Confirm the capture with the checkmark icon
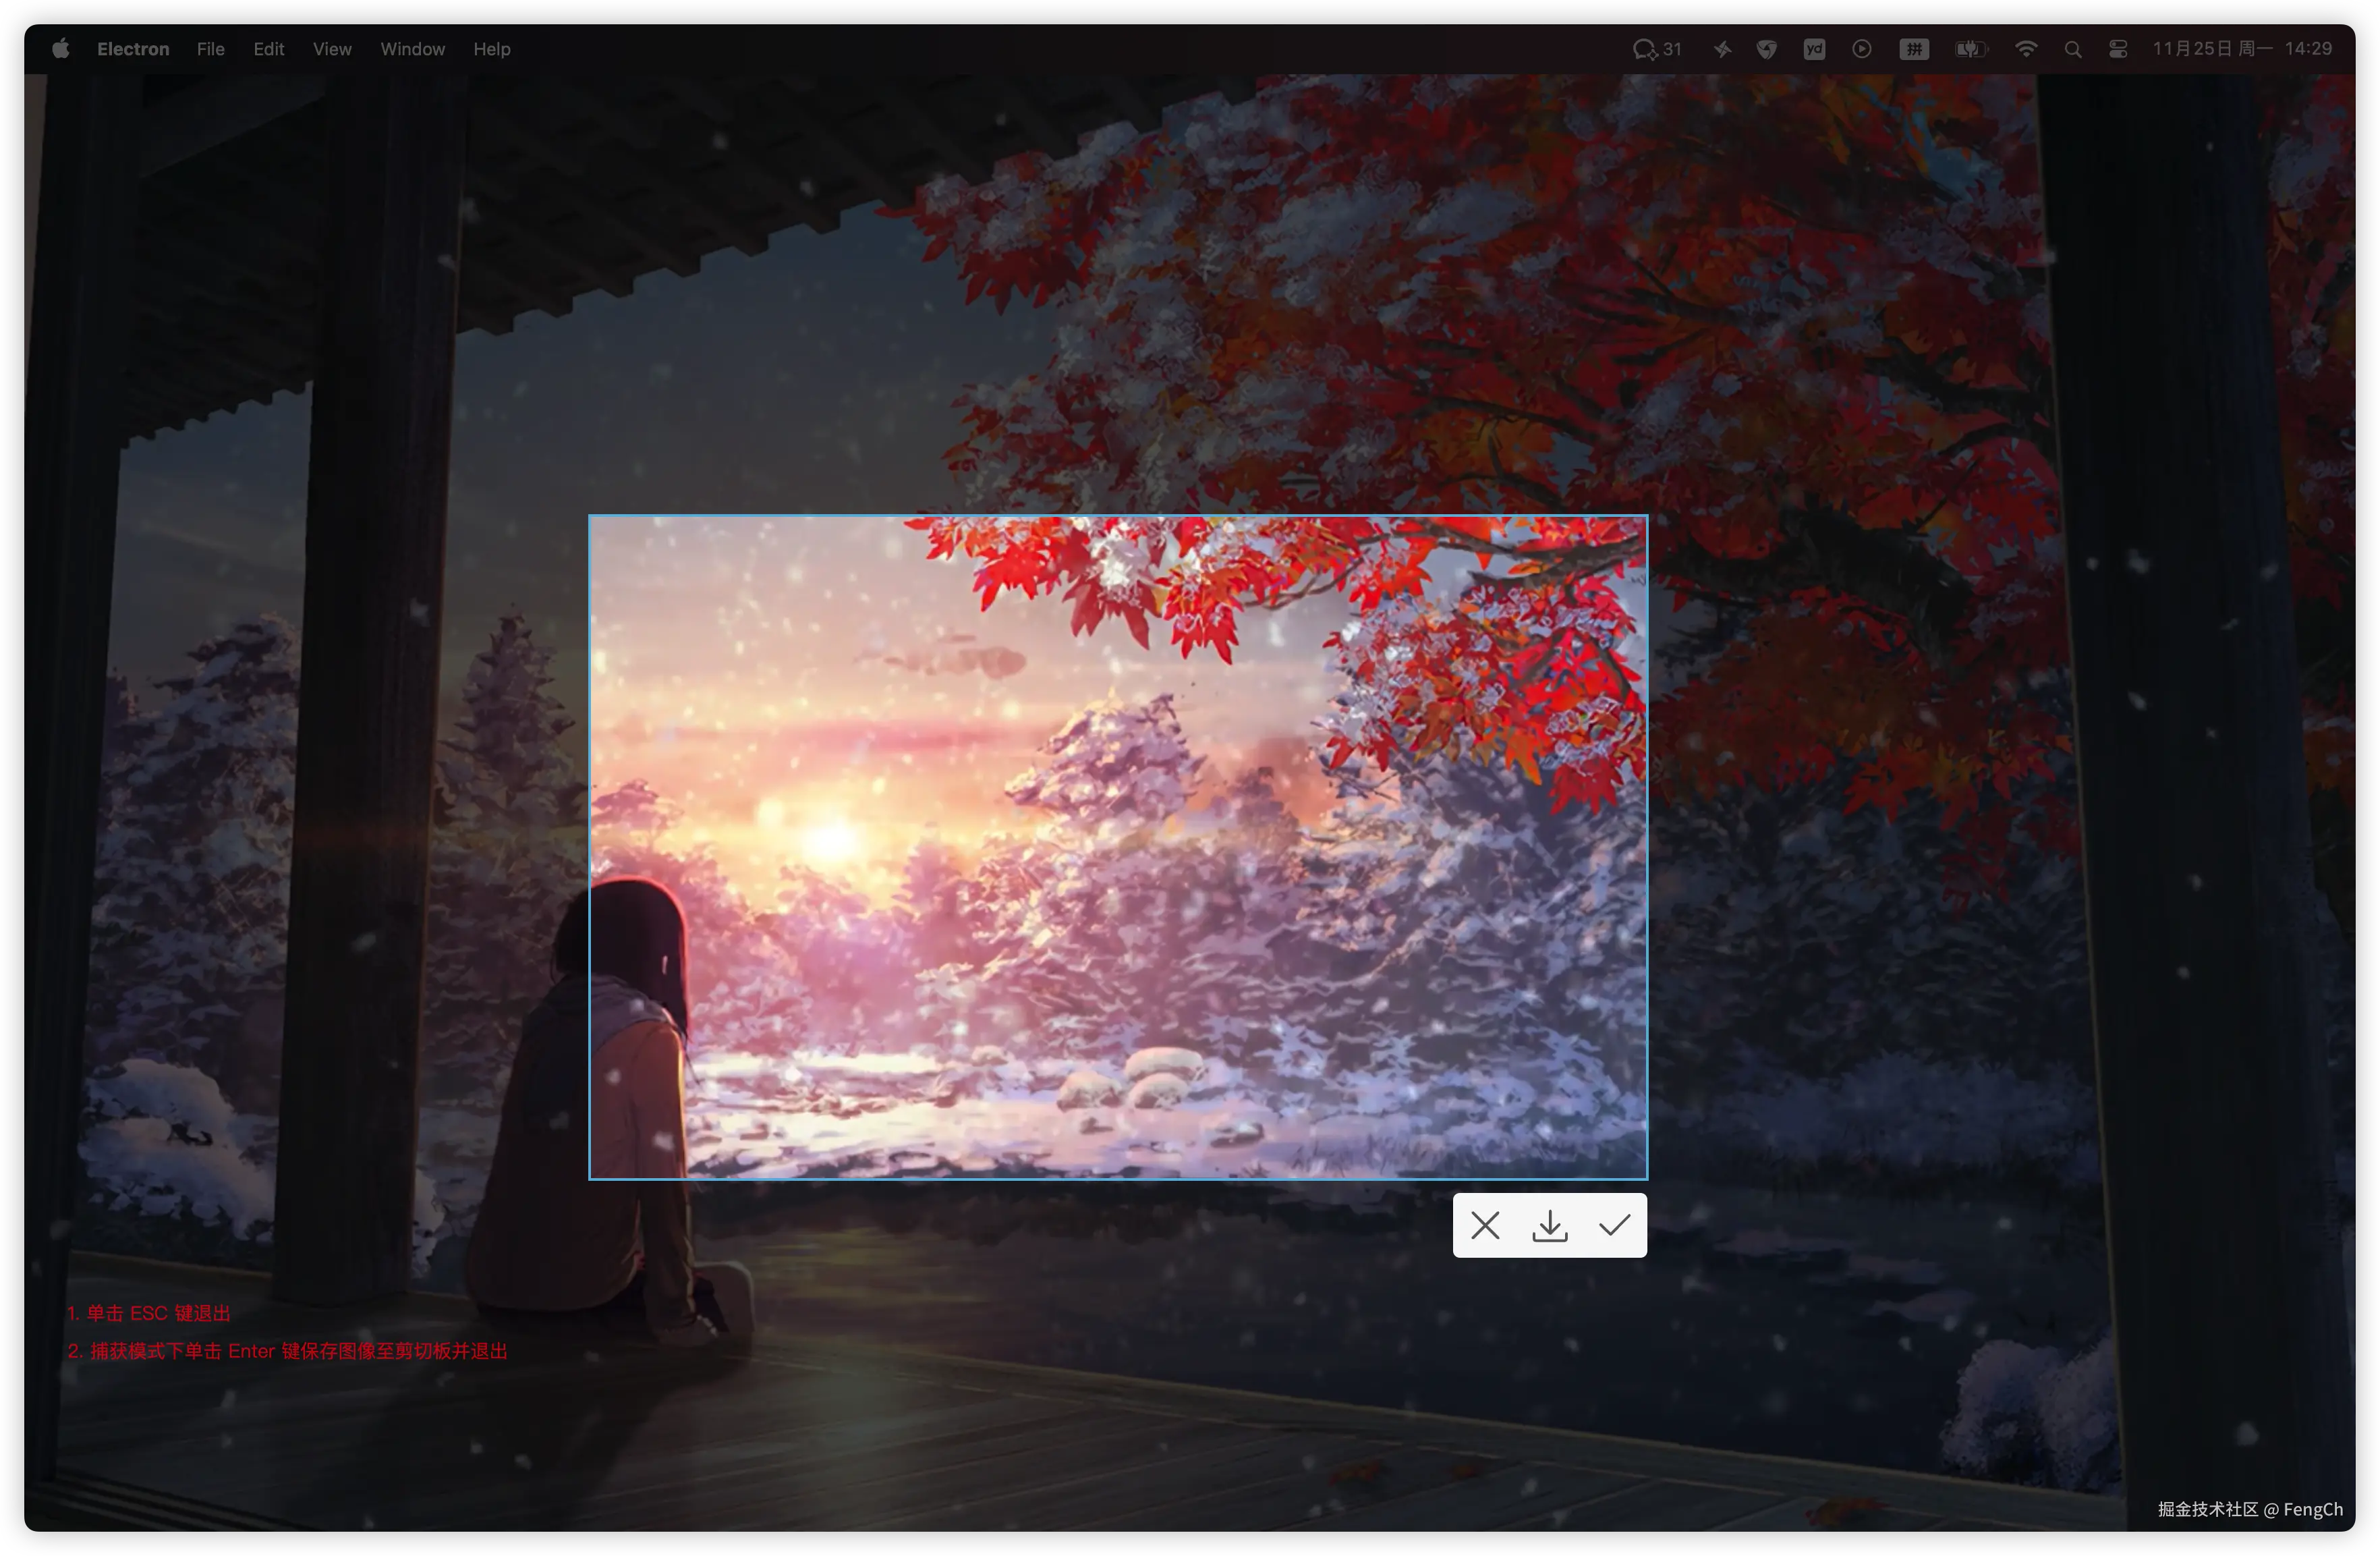The image size is (2380, 1556). point(1614,1225)
